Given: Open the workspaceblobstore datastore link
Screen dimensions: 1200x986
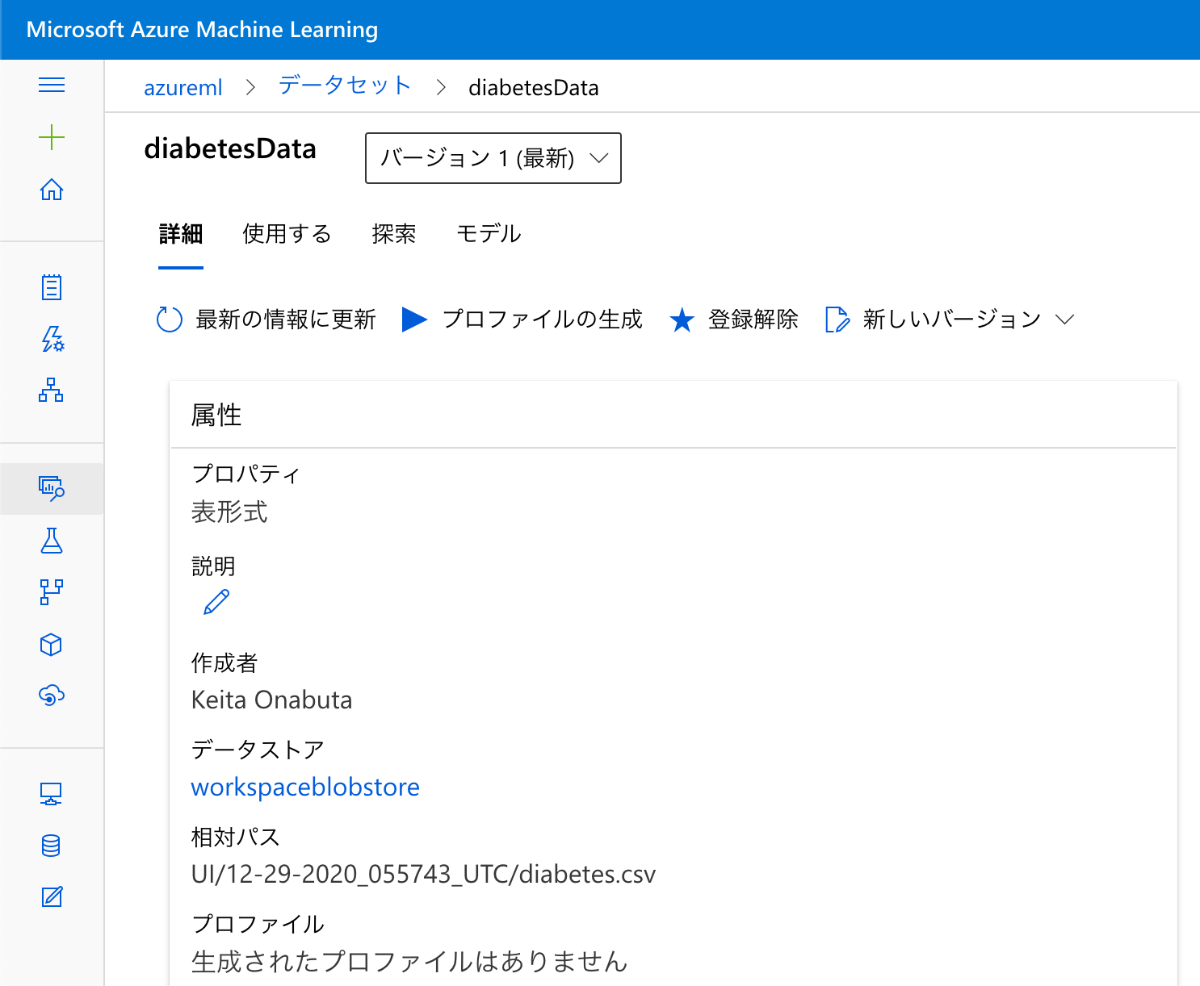Looking at the screenshot, I should (305, 788).
